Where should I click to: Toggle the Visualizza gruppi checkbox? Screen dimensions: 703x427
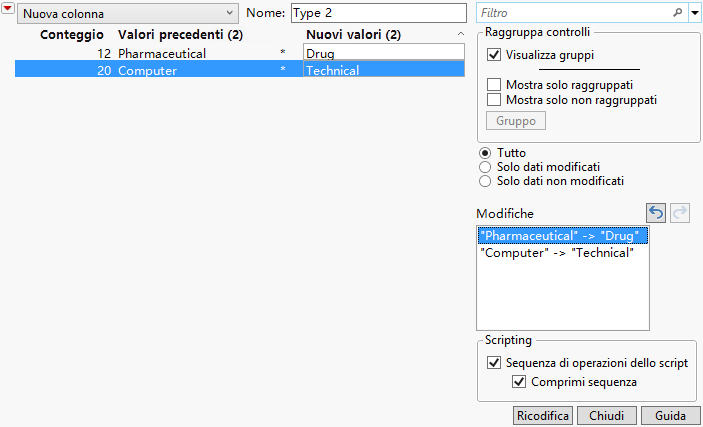point(494,55)
